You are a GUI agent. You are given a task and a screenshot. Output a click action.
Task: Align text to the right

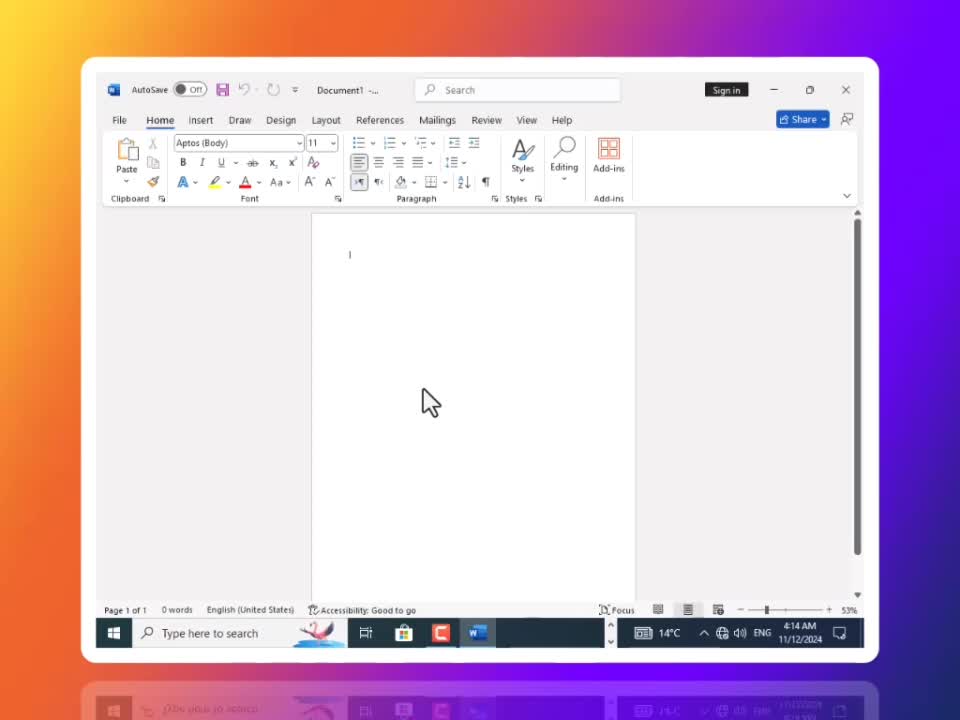point(399,162)
